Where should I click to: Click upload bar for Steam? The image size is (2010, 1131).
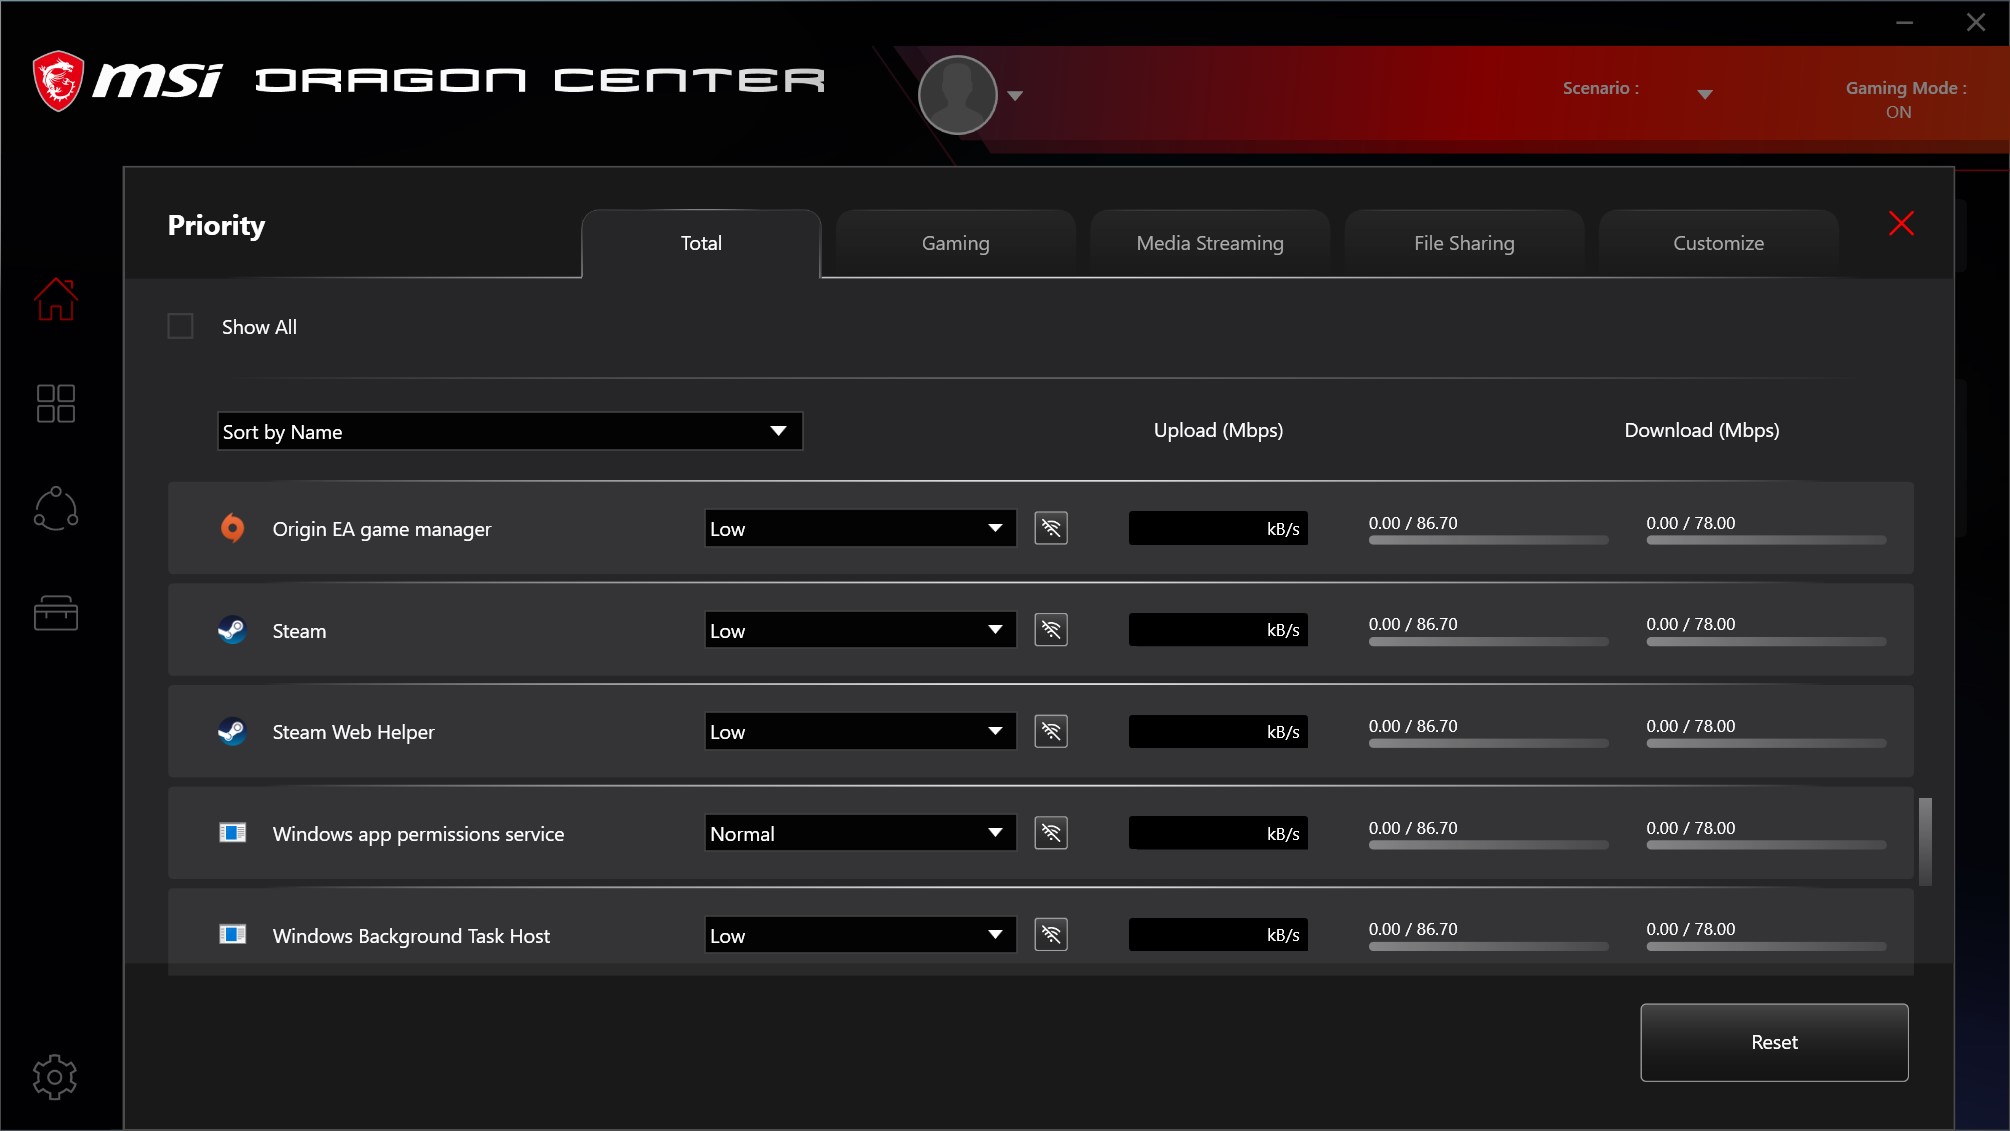pos(1488,642)
